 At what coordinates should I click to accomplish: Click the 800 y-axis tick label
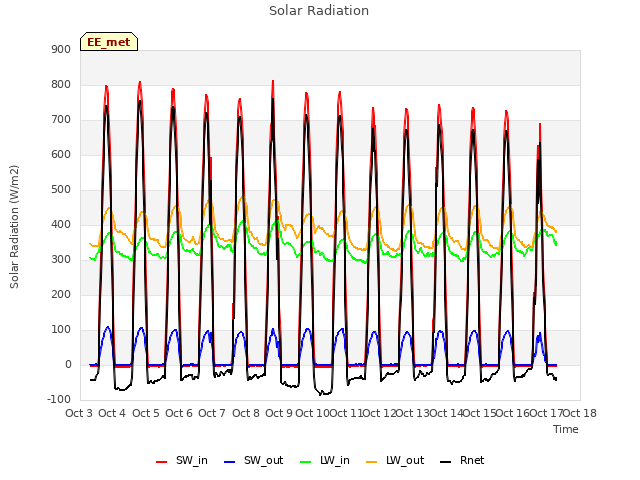click(61, 84)
